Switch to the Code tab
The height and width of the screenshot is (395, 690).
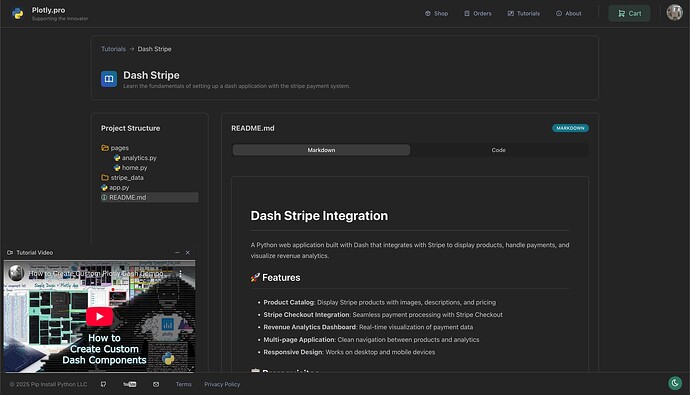click(x=499, y=150)
